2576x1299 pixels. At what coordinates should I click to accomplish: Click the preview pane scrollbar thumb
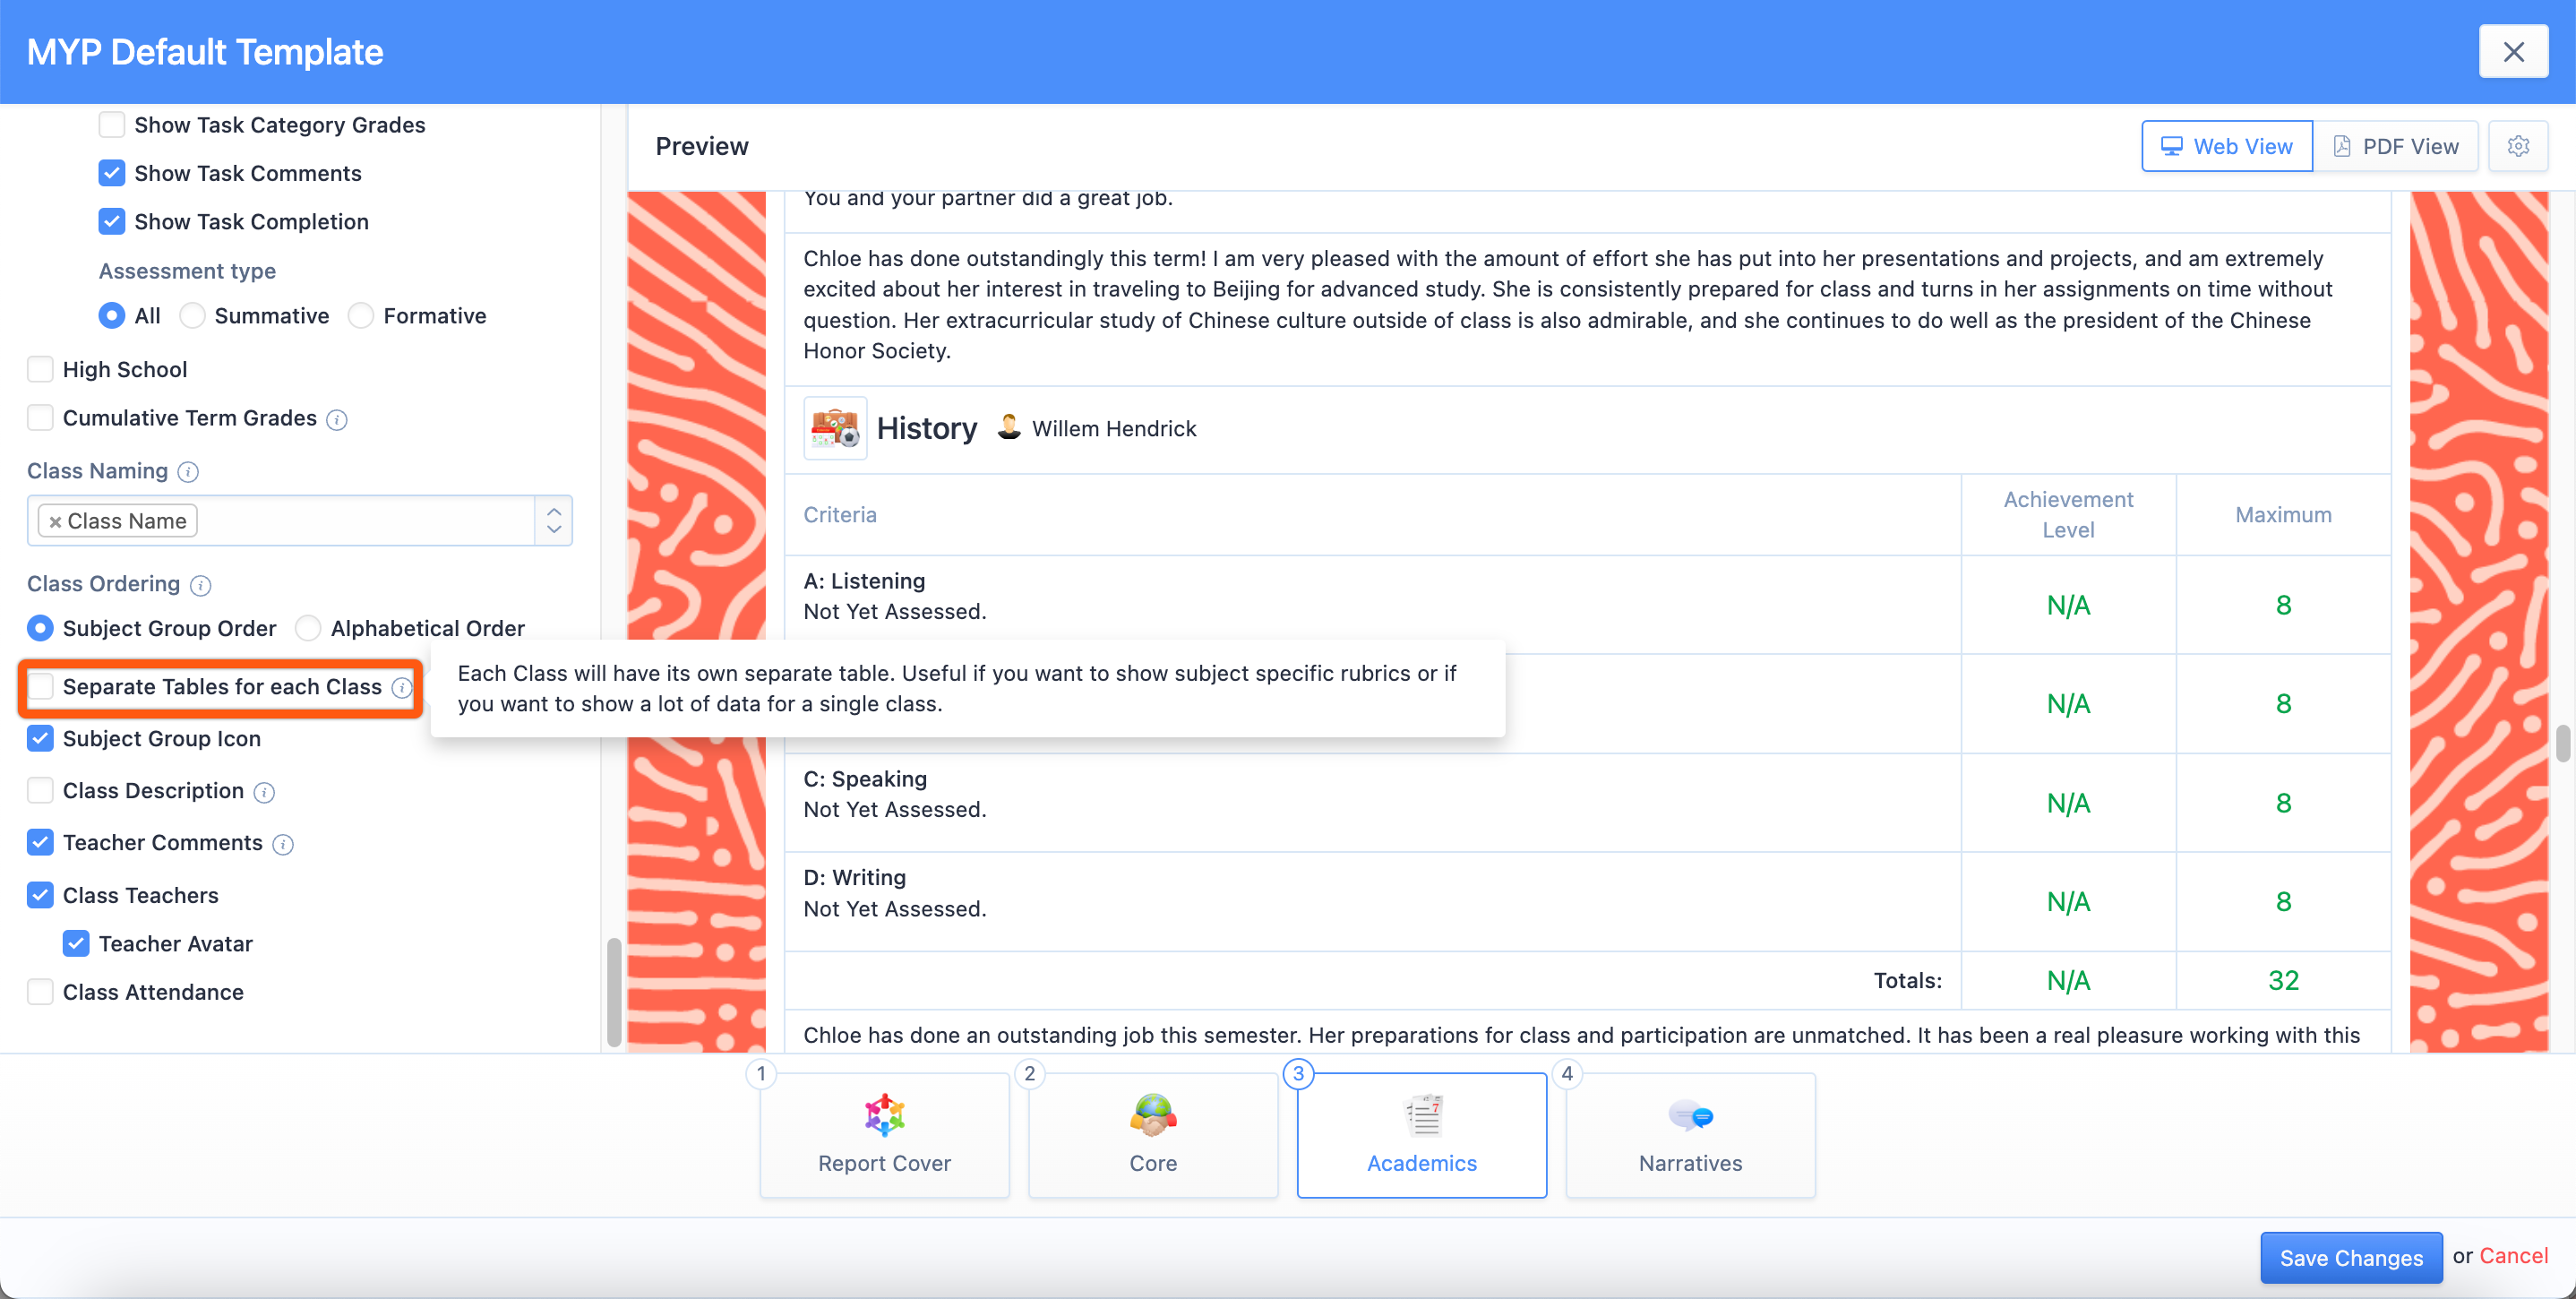(x=2562, y=744)
